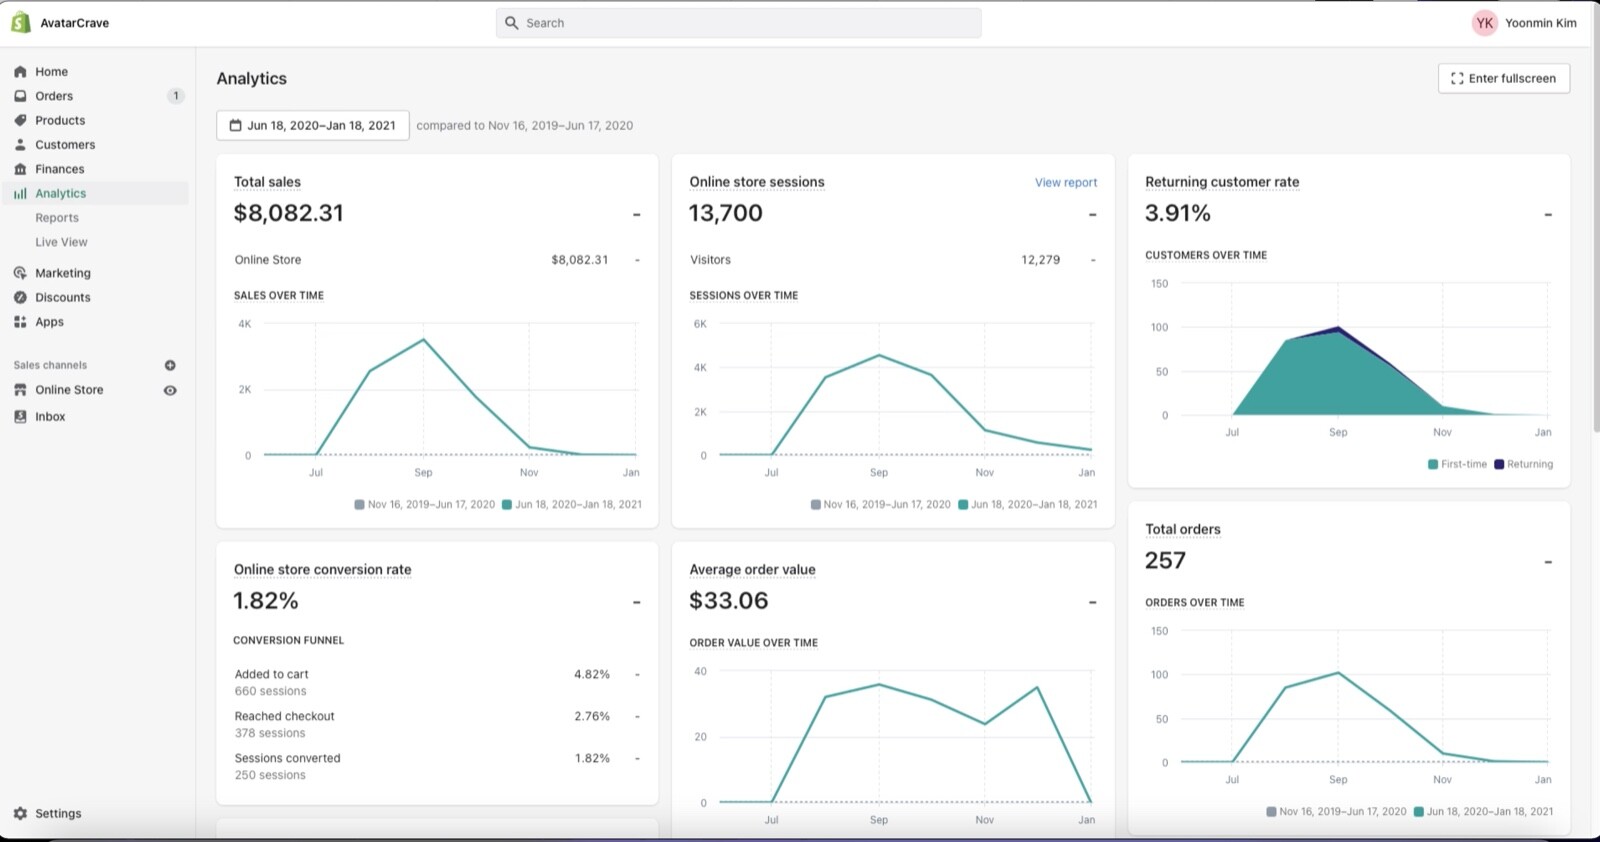Open Live View under Analytics
1600x842 pixels.
(61, 242)
